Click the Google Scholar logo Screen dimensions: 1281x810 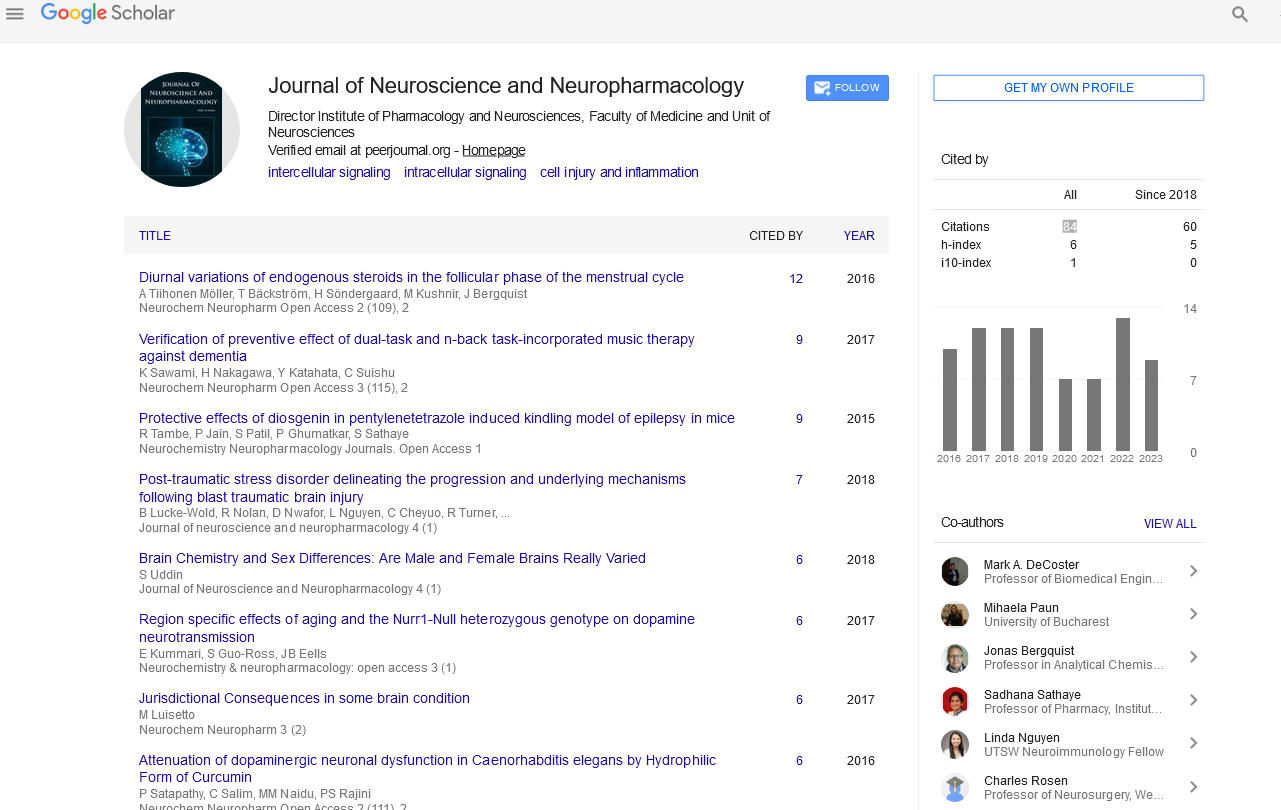108,14
